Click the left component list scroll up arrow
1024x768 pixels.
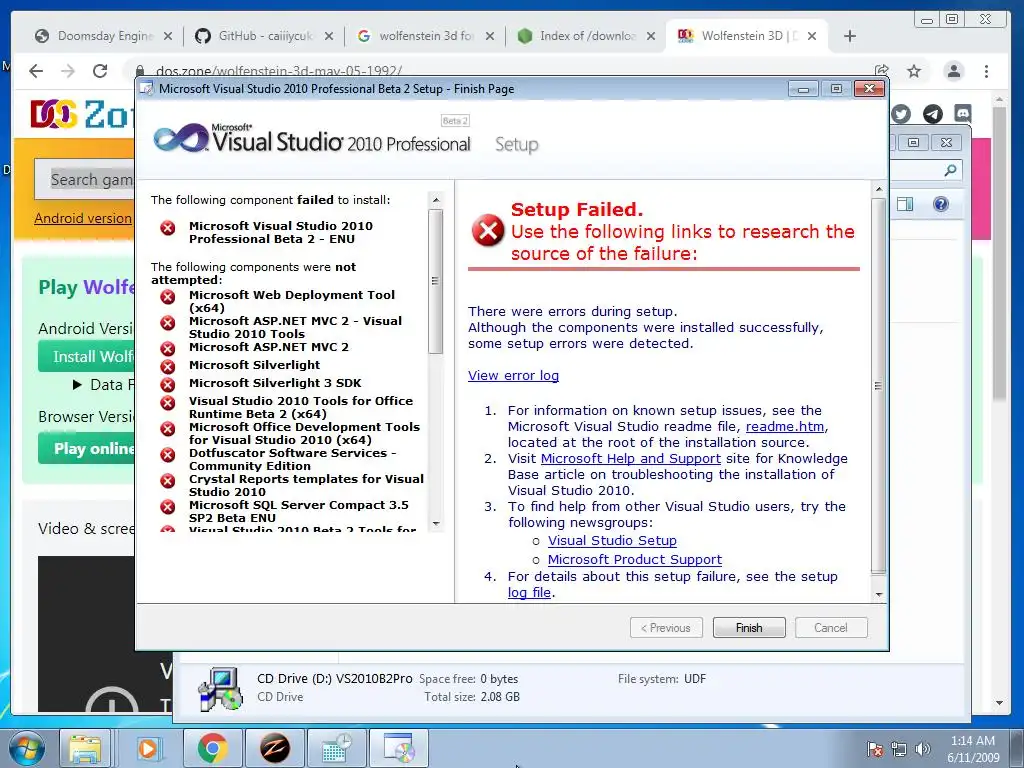tap(436, 199)
